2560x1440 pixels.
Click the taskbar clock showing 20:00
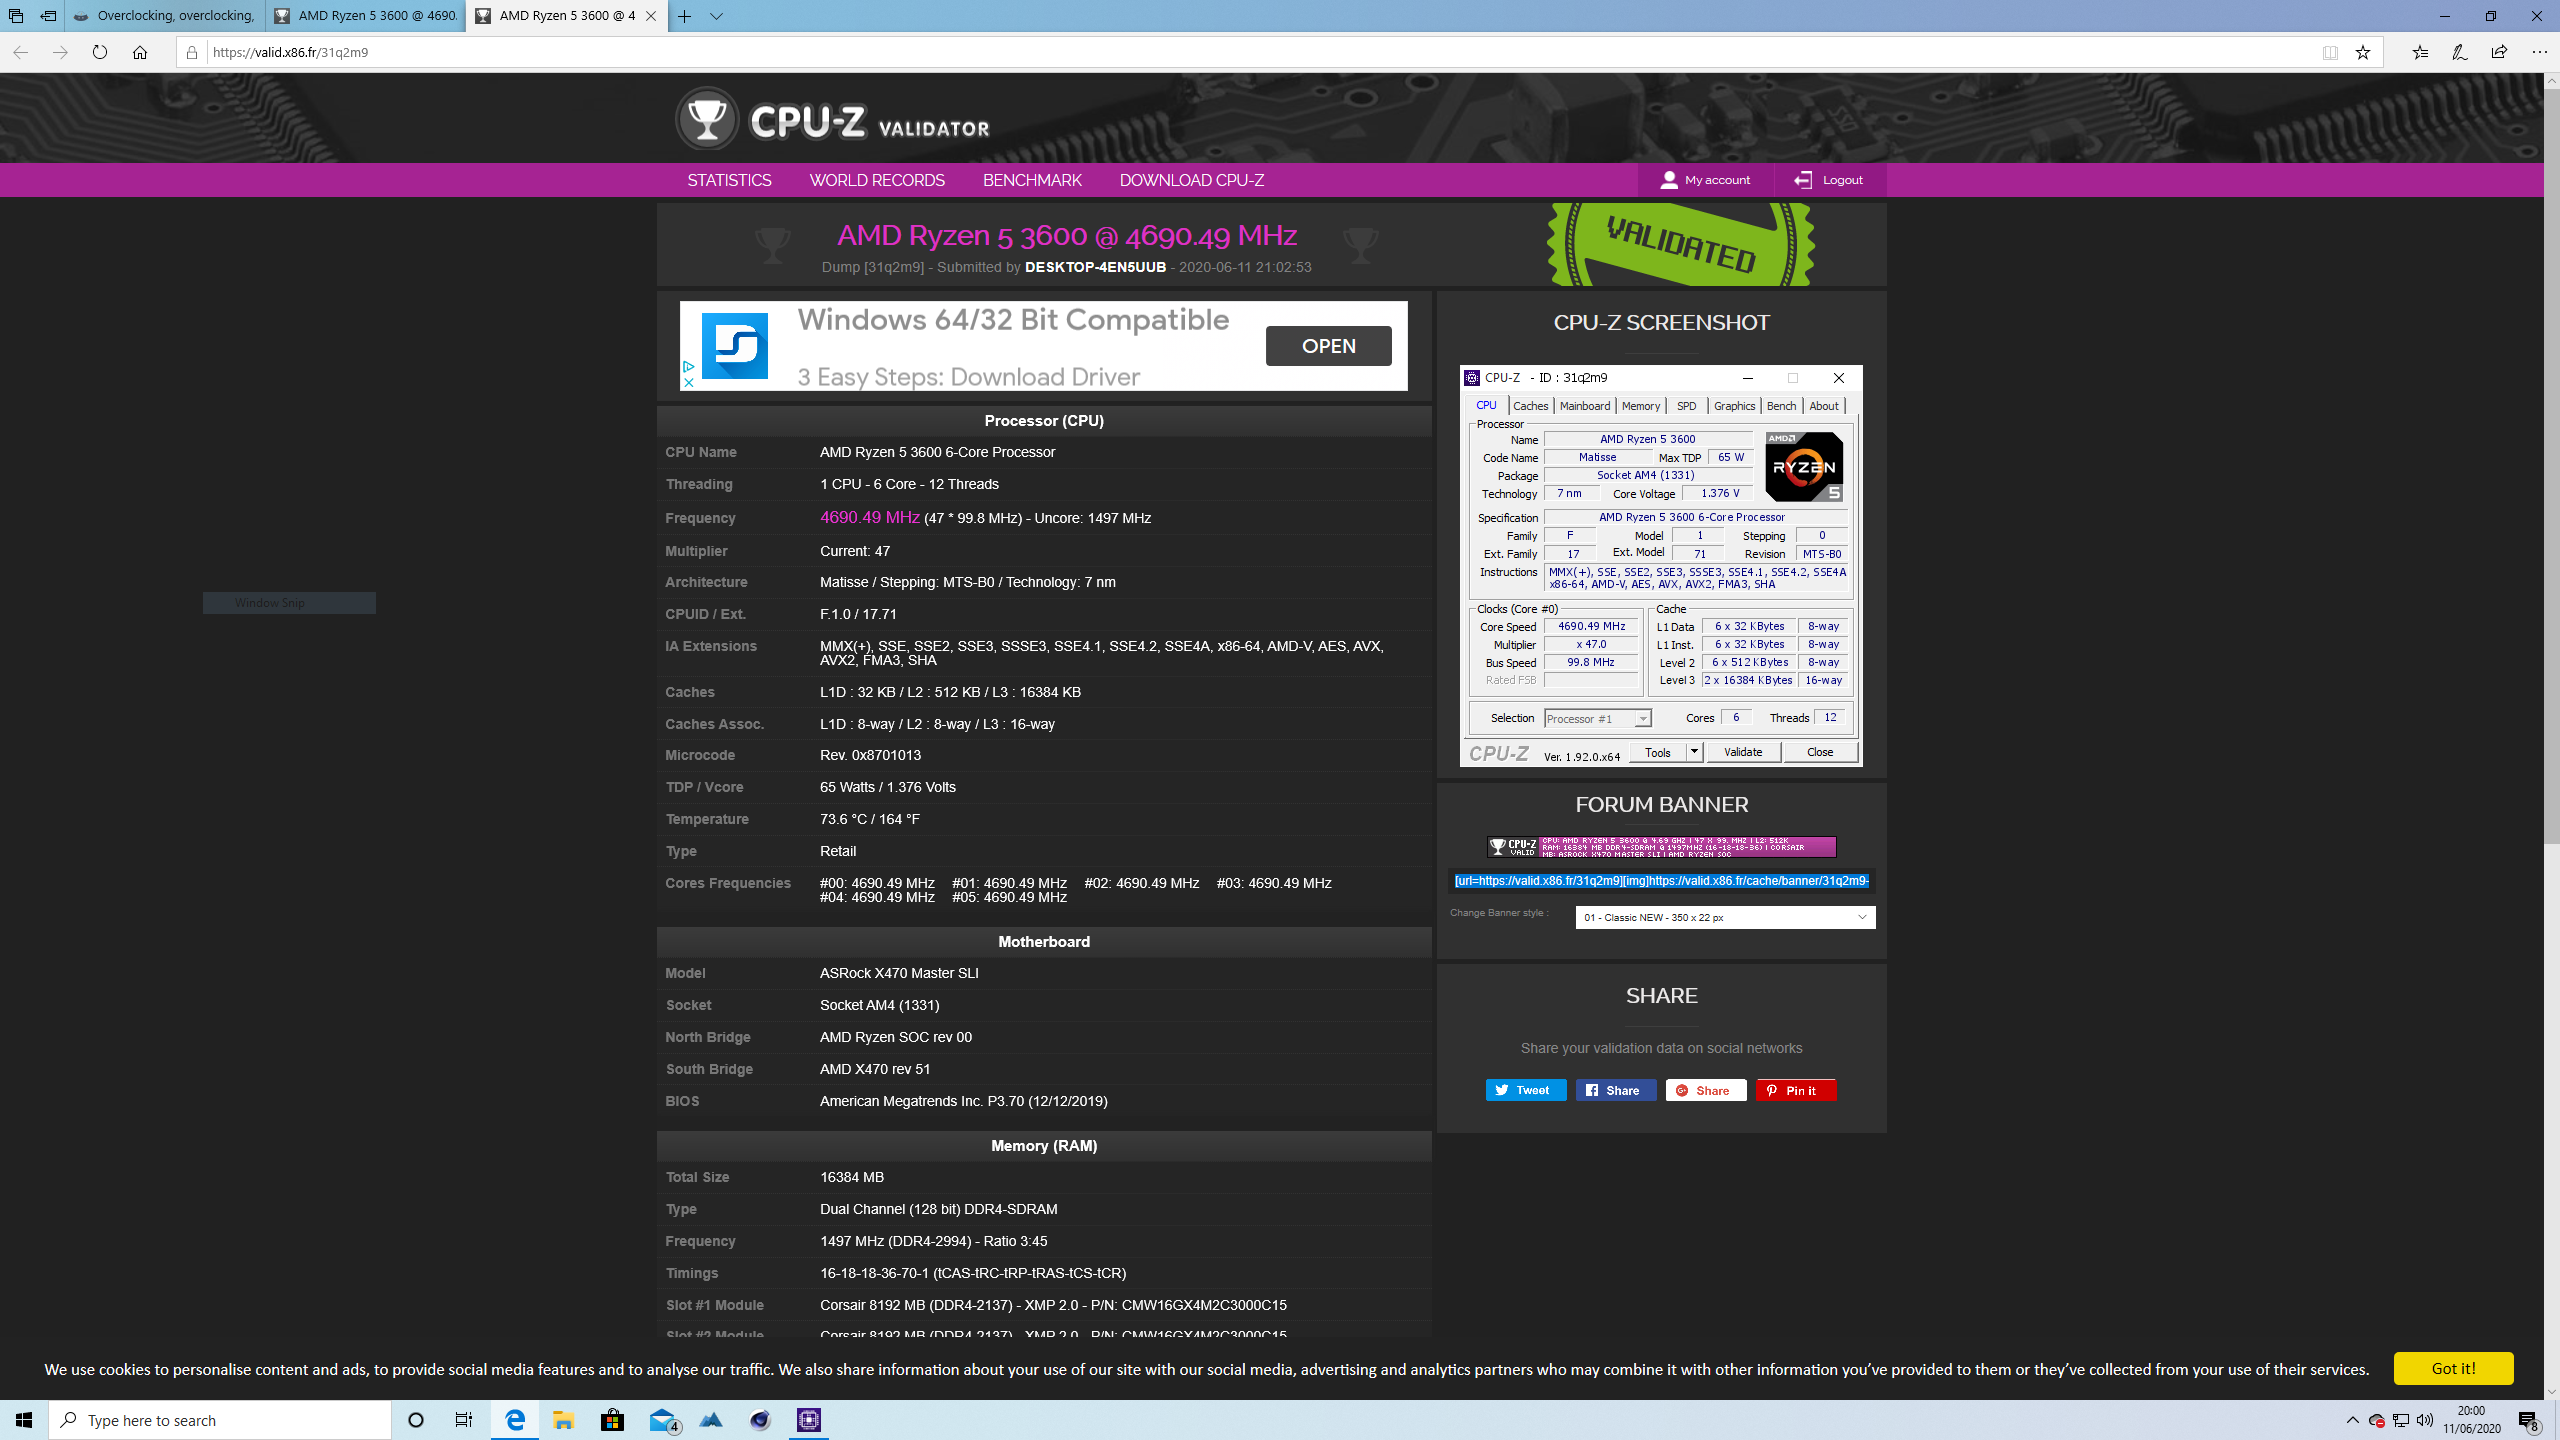[x=2471, y=1420]
